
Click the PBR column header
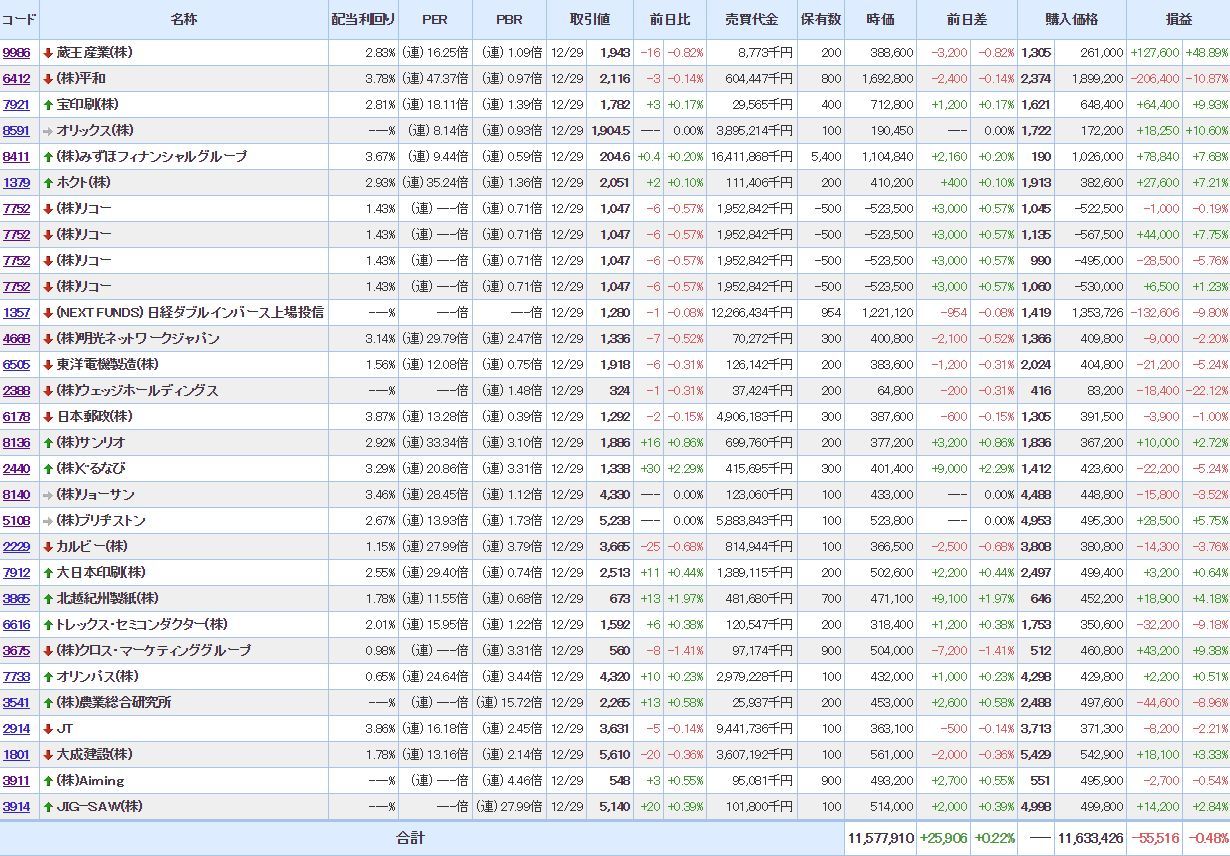pos(509,19)
